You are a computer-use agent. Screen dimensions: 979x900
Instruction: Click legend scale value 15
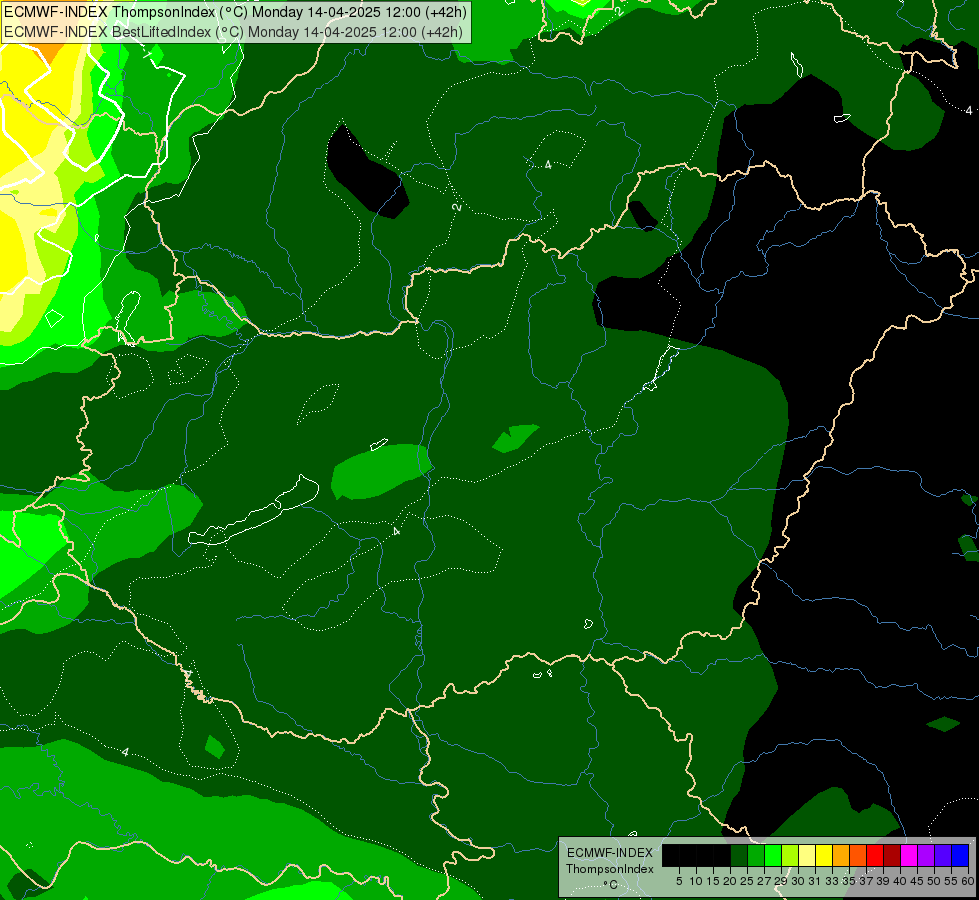coord(714,881)
